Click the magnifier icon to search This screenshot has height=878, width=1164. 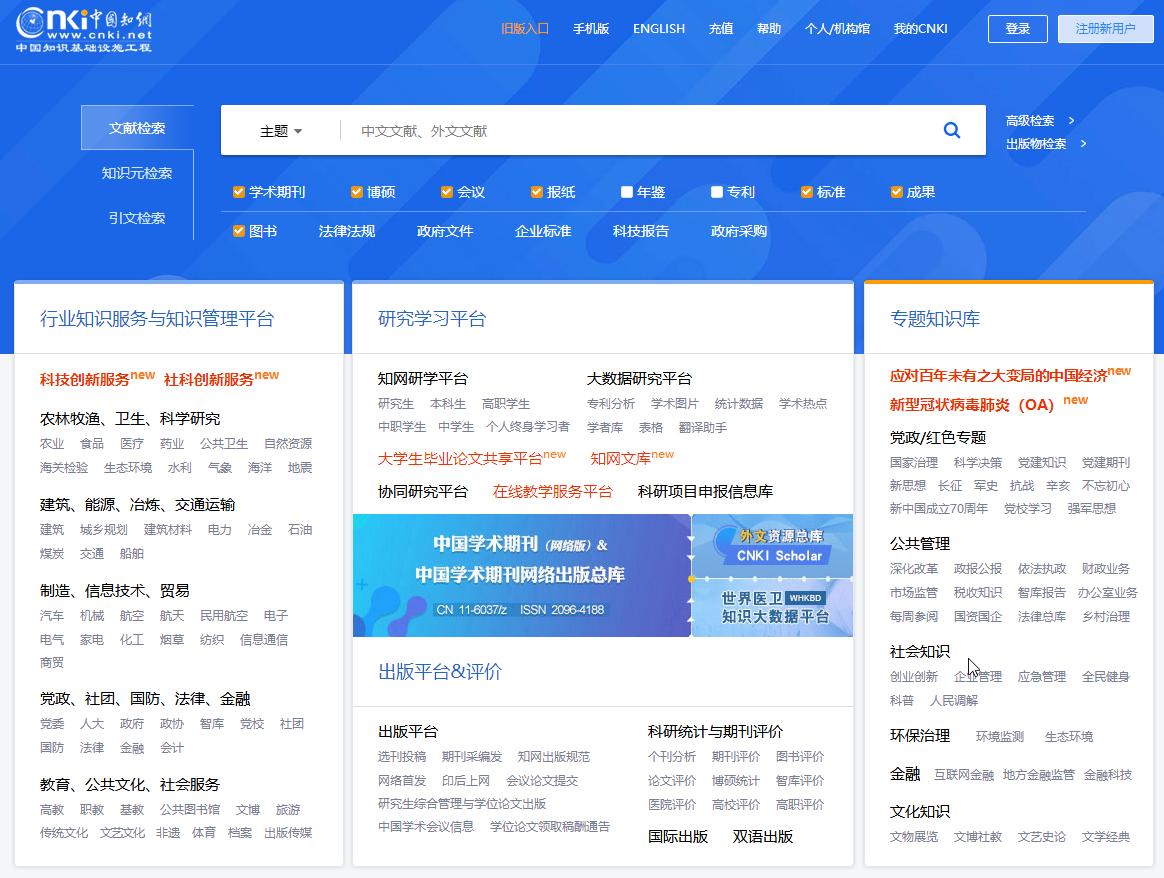(x=951, y=130)
